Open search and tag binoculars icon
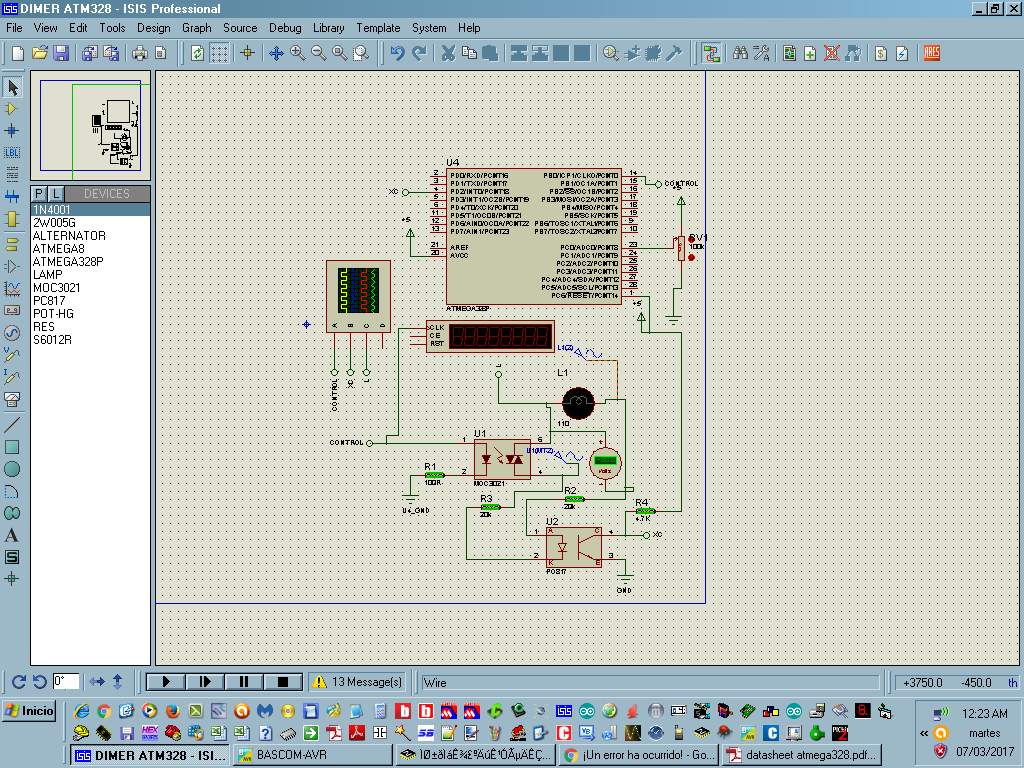Image resolution: width=1024 pixels, height=768 pixels. [x=740, y=54]
